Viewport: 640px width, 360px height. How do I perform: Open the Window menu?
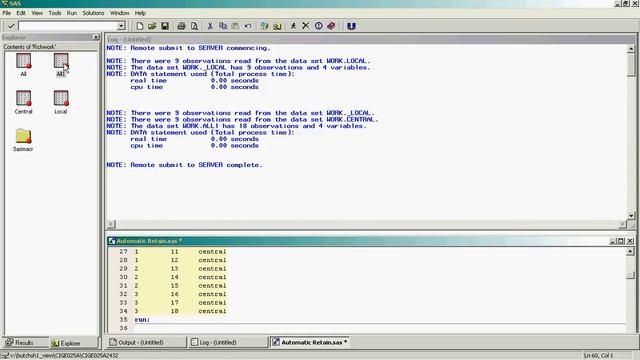point(120,13)
